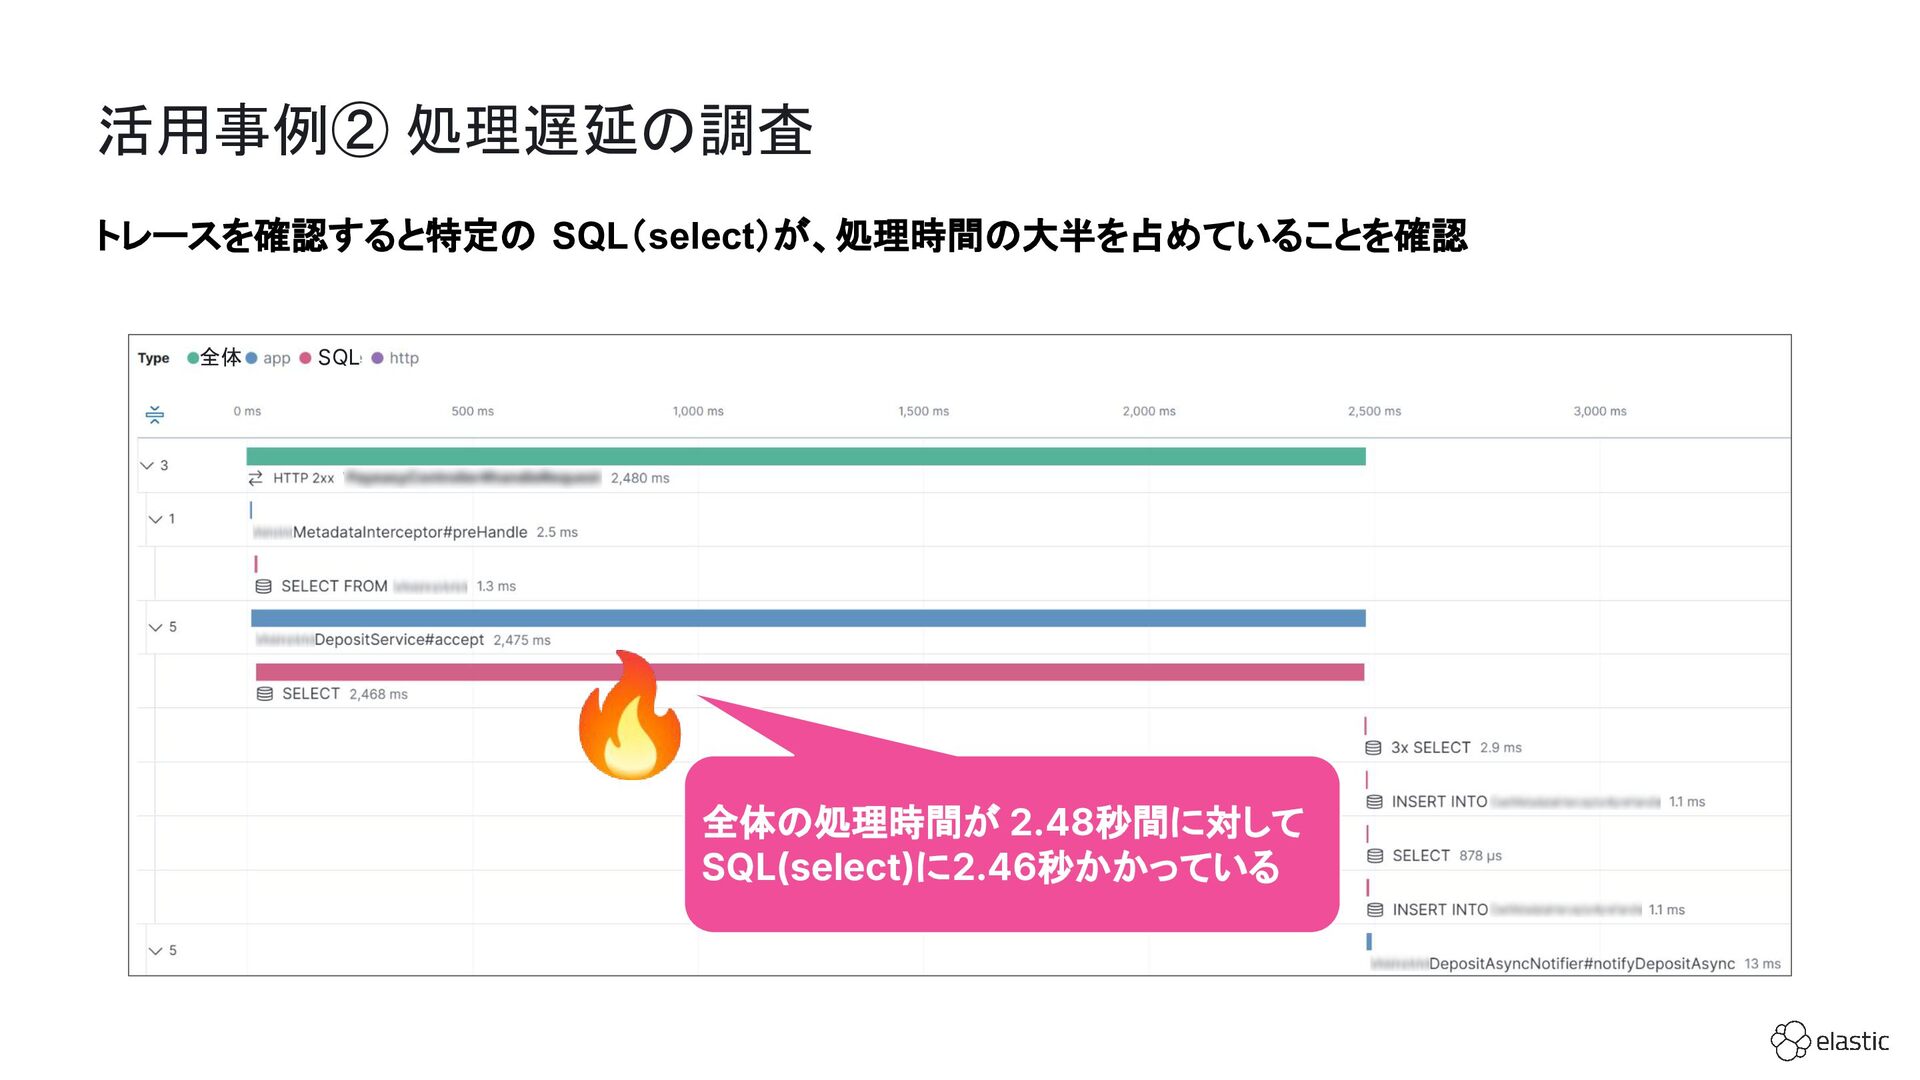Image resolution: width=1920 pixels, height=1080 pixels.
Task: Click database icon beside last INSERT INTO
Action: [1375, 910]
